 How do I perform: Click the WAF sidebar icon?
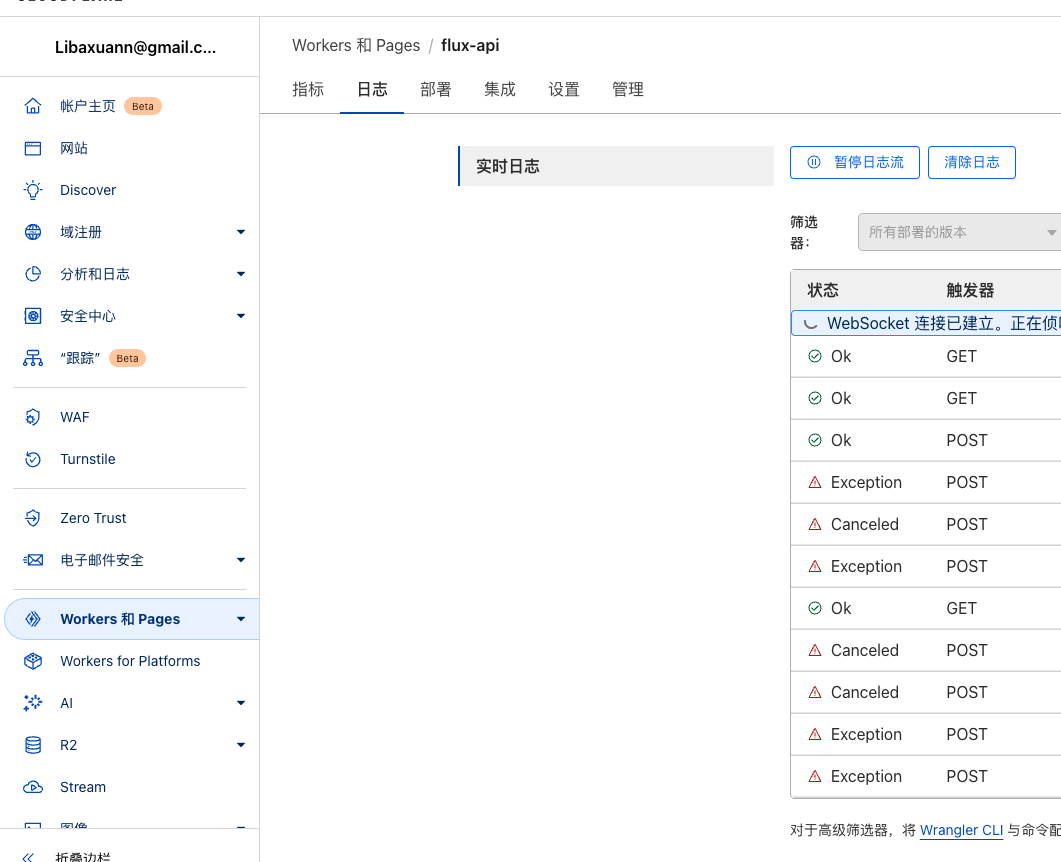click(x=33, y=417)
